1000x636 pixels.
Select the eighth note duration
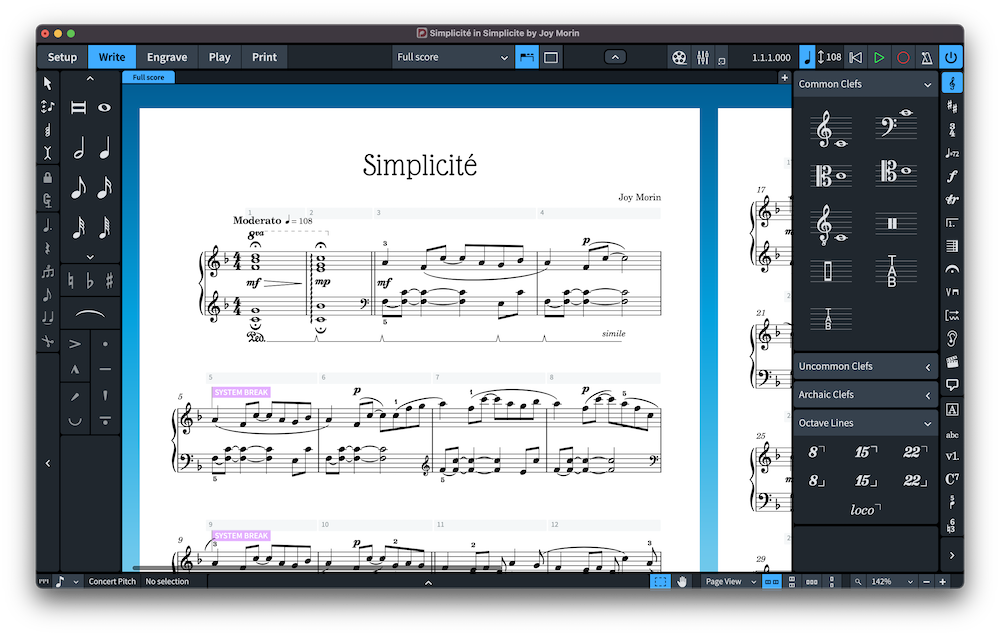point(78,188)
